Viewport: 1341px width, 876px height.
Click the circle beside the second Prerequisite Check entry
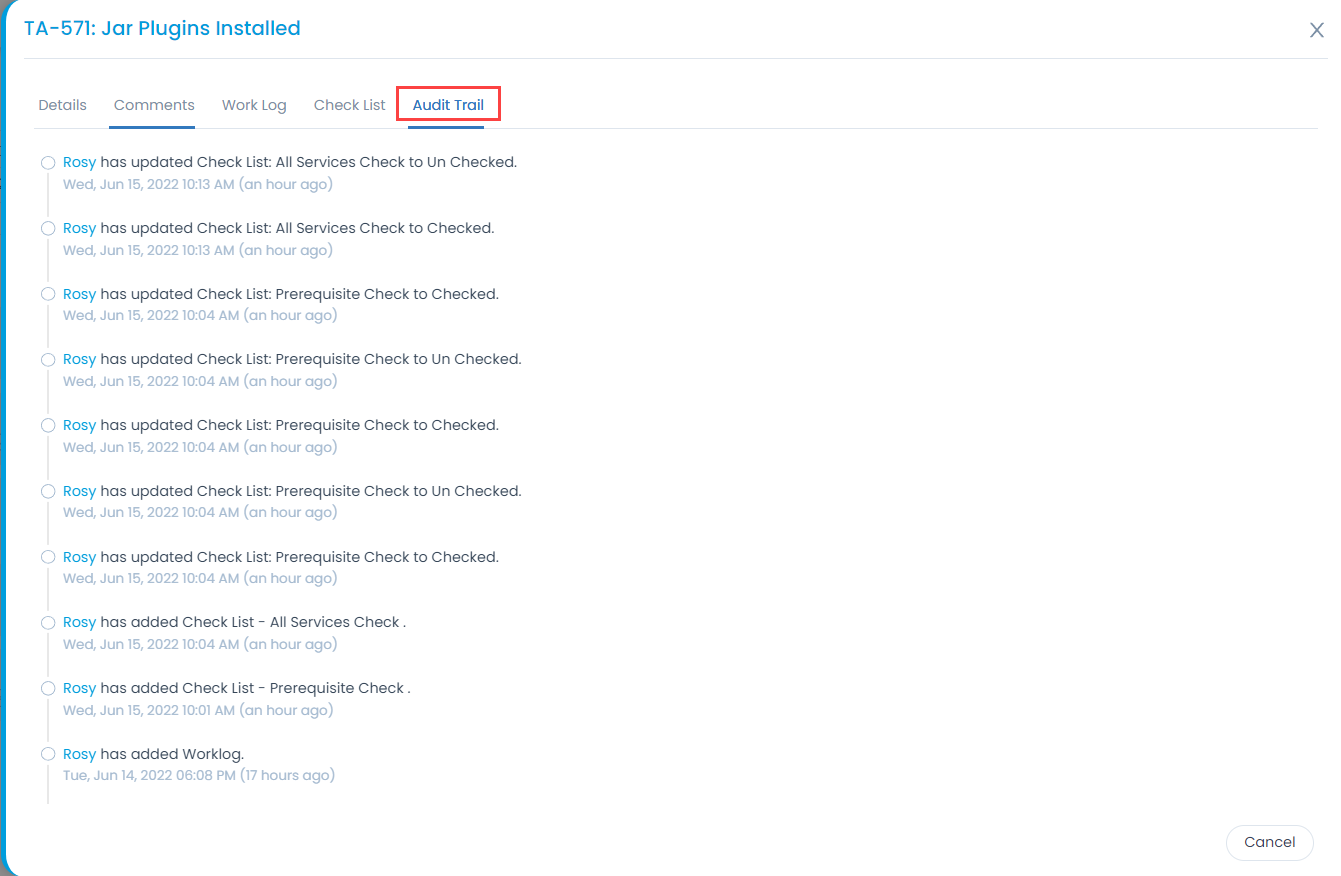point(47,358)
